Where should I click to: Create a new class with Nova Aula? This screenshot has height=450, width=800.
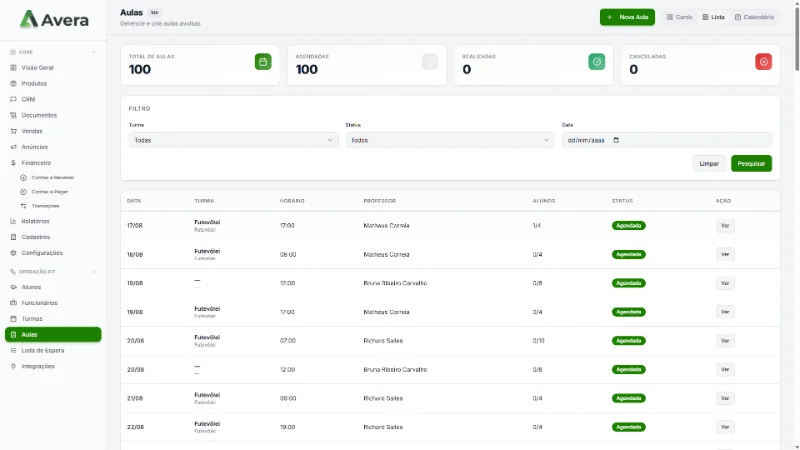pyautogui.click(x=627, y=17)
